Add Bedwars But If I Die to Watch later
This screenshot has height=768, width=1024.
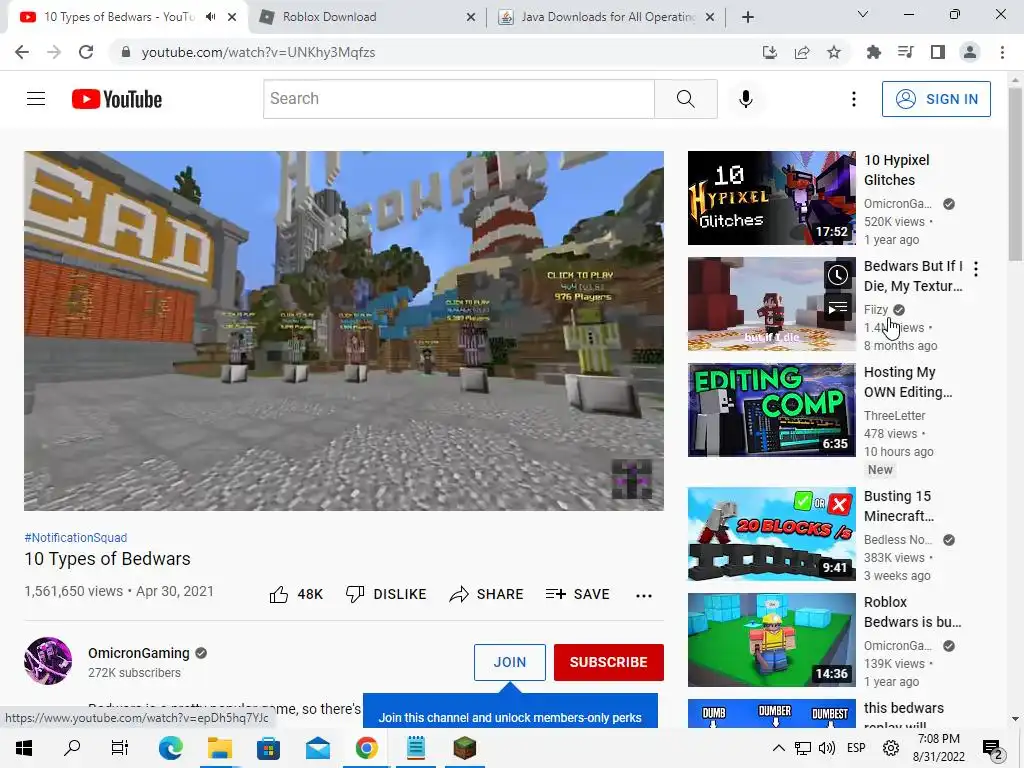tap(837, 276)
